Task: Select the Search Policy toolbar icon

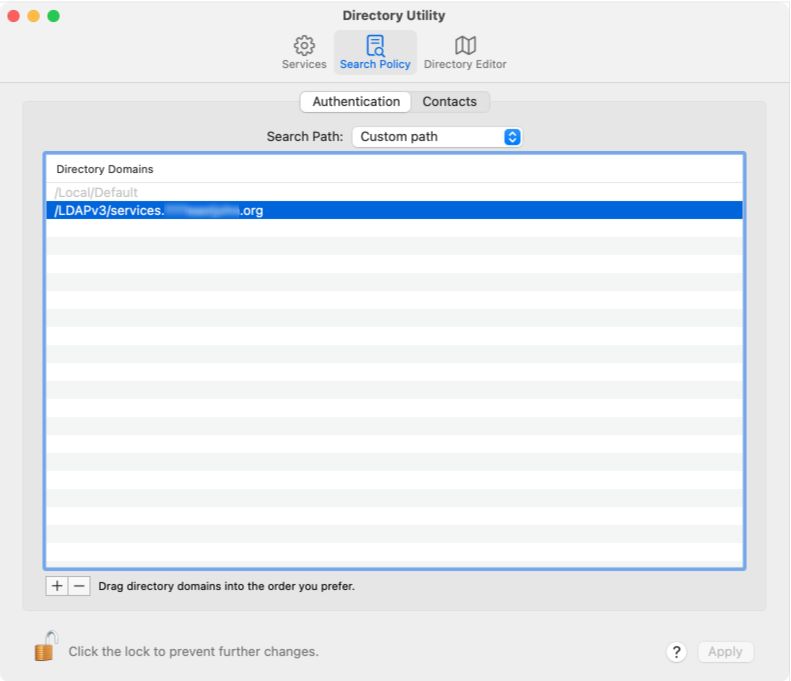Action: click(375, 46)
